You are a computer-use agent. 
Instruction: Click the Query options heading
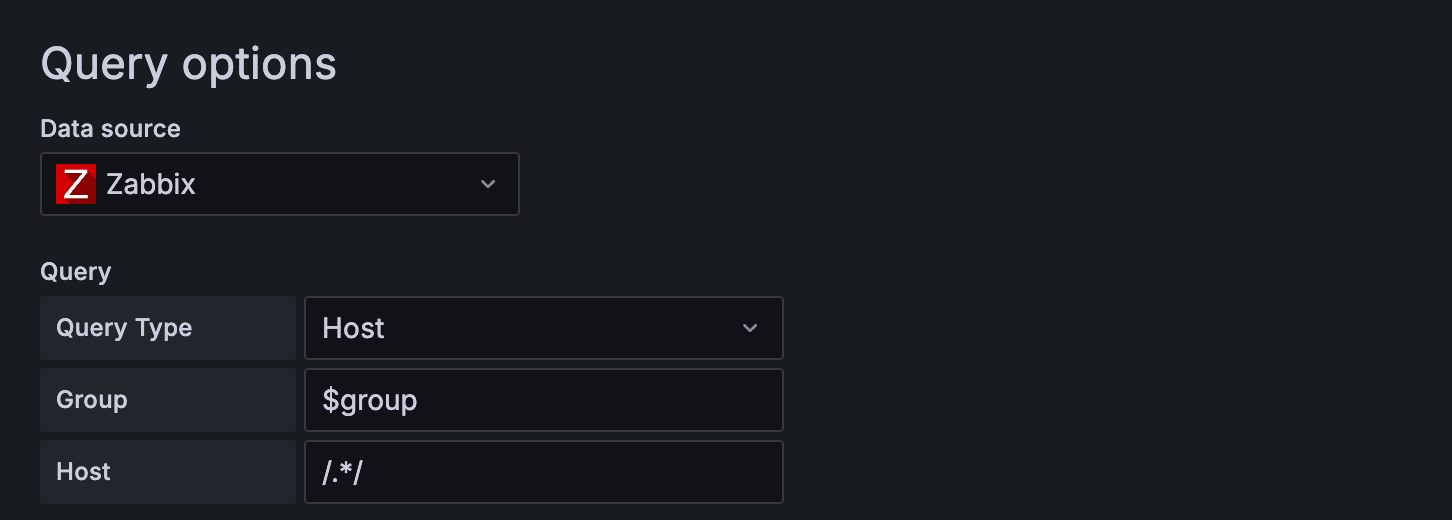click(x=189, y=64)
